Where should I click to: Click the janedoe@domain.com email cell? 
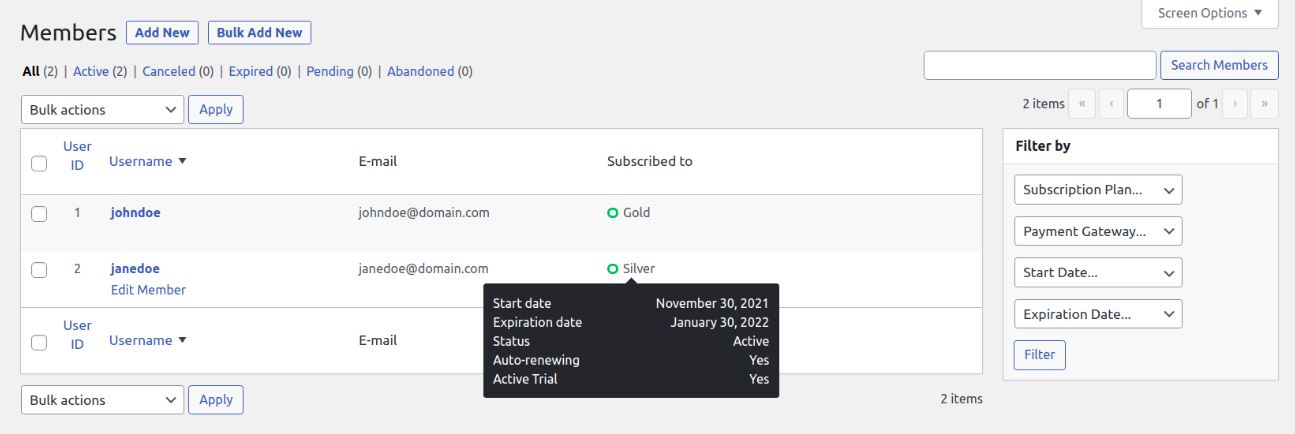pos(423,269)
